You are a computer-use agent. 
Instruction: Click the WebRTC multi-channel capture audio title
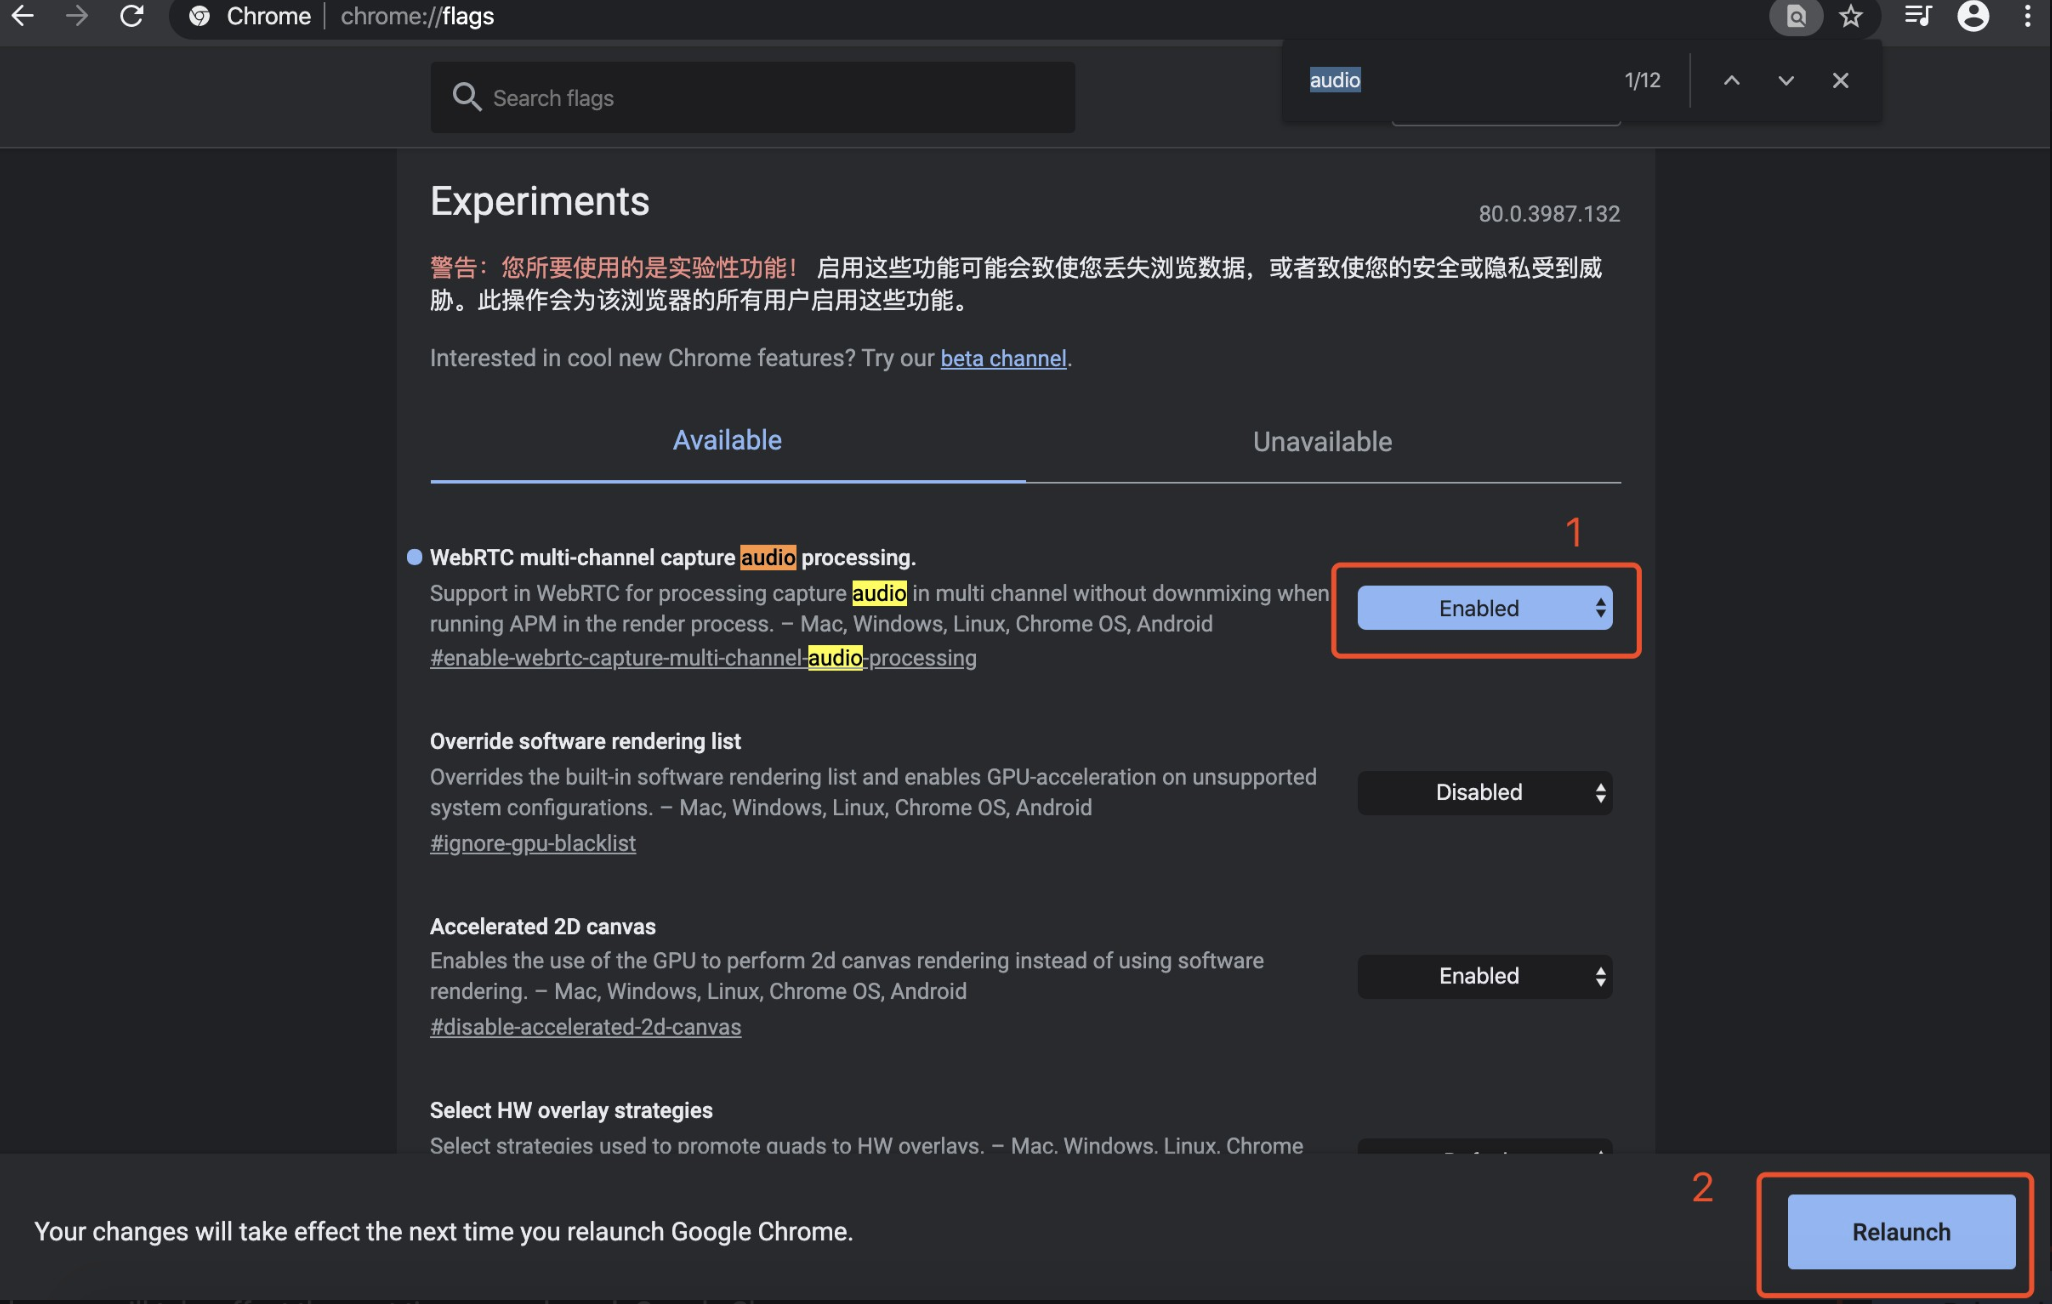[x=673, y=557]
